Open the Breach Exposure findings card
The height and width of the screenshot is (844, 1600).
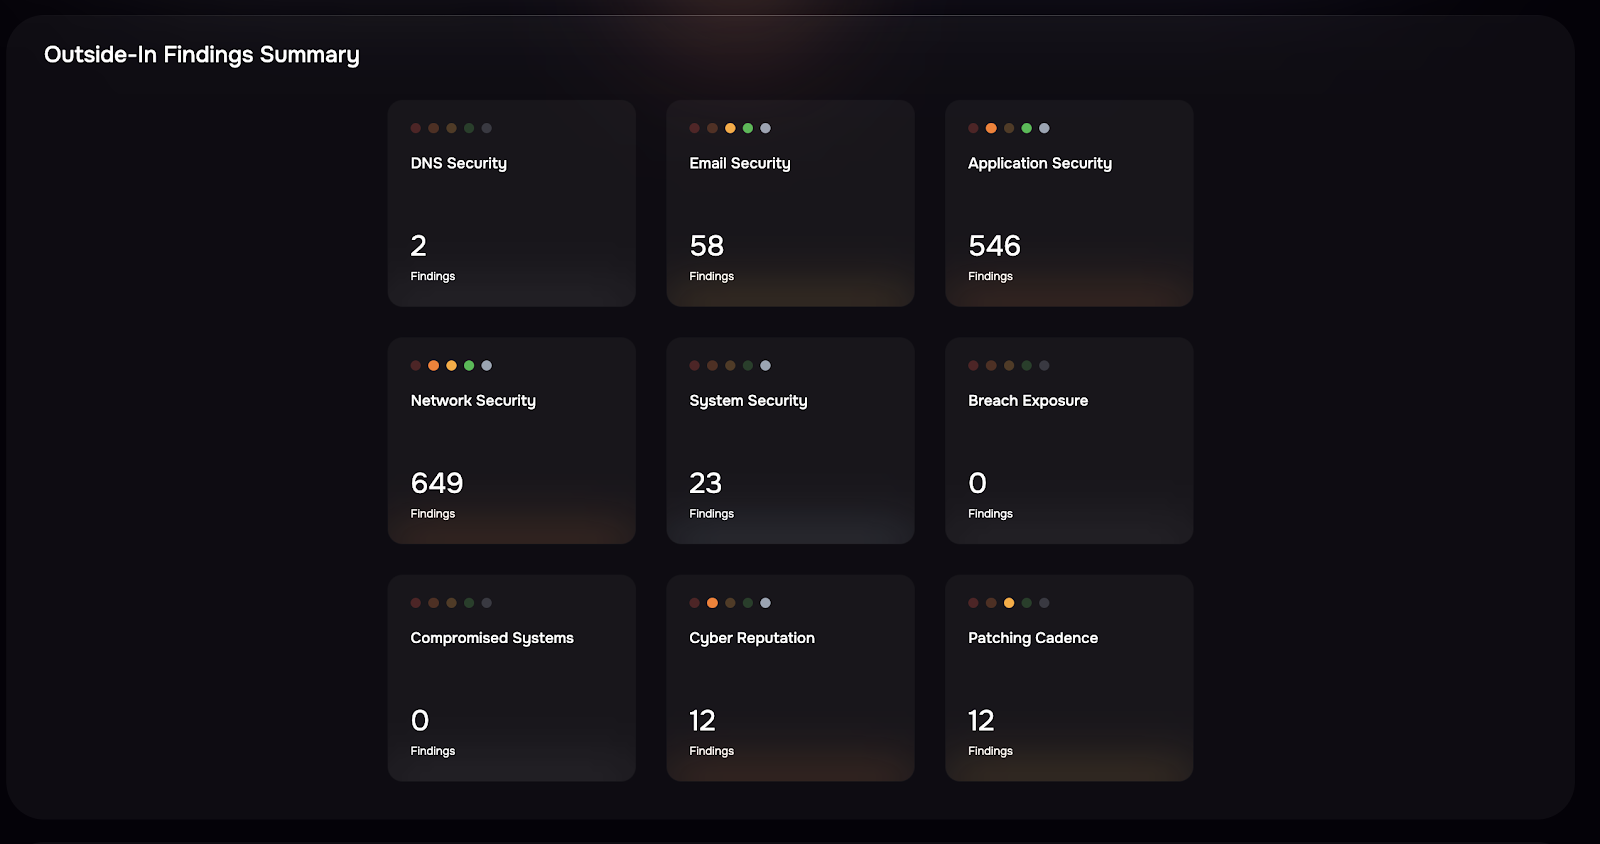click(x=1069, y=440)
